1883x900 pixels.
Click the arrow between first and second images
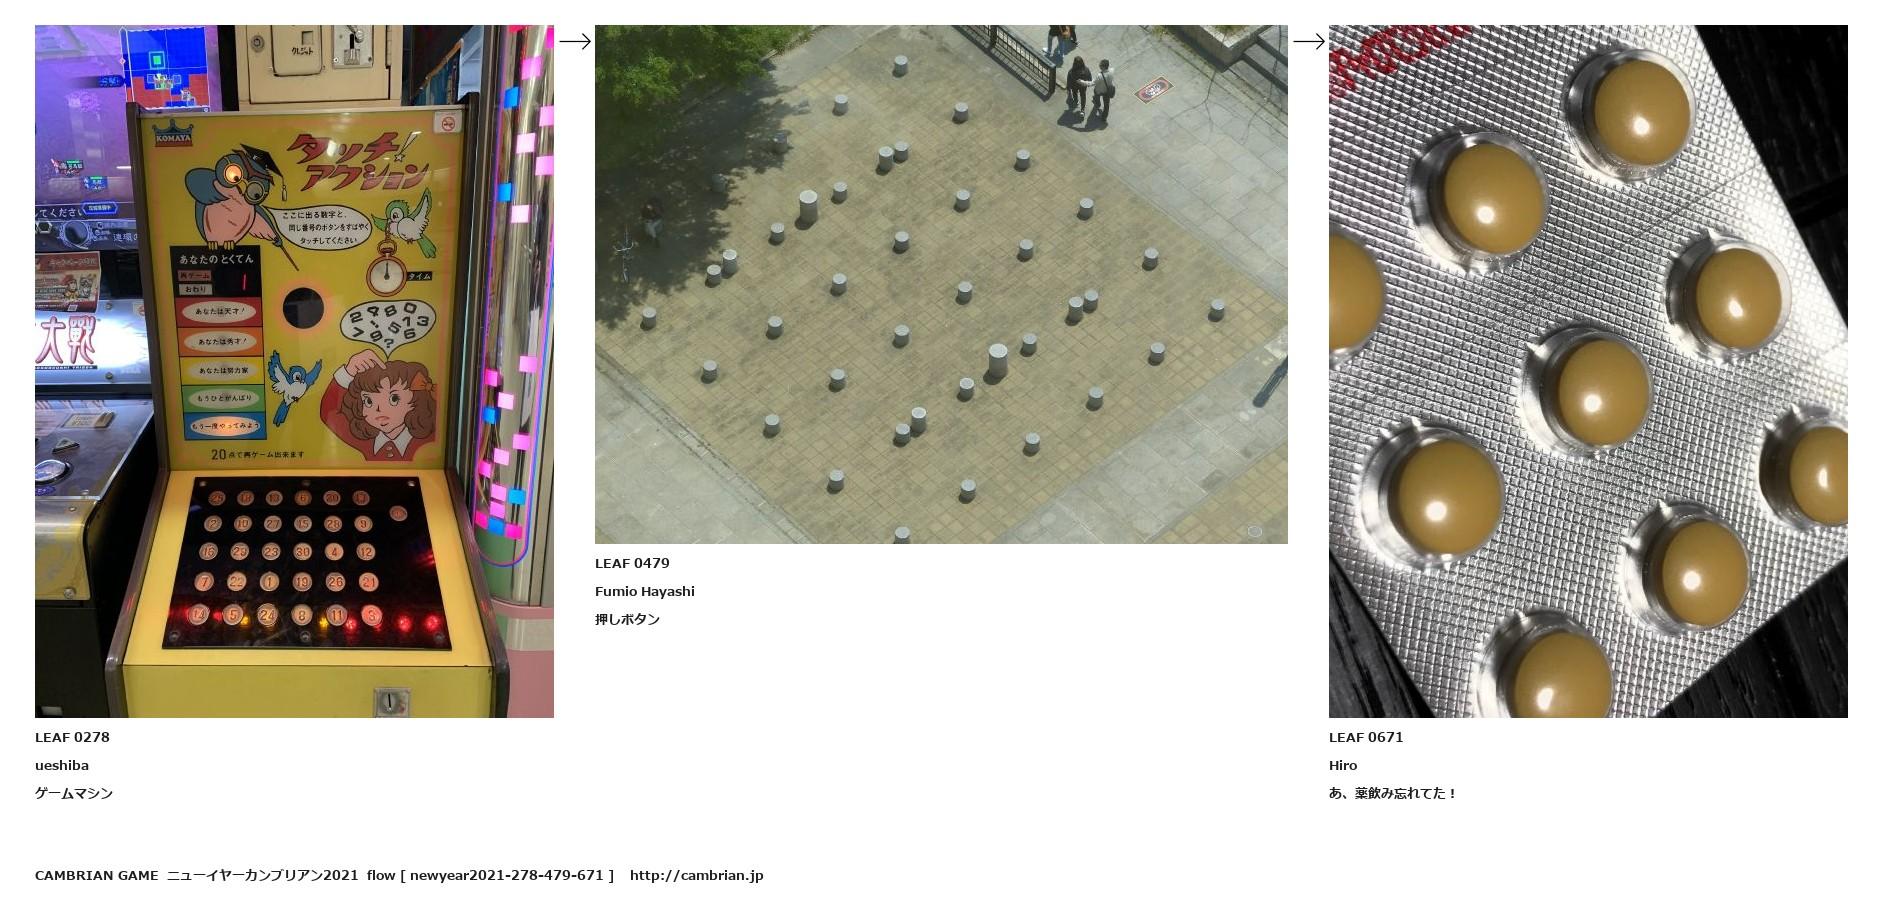pyautogui.click(x=575, y=41)
